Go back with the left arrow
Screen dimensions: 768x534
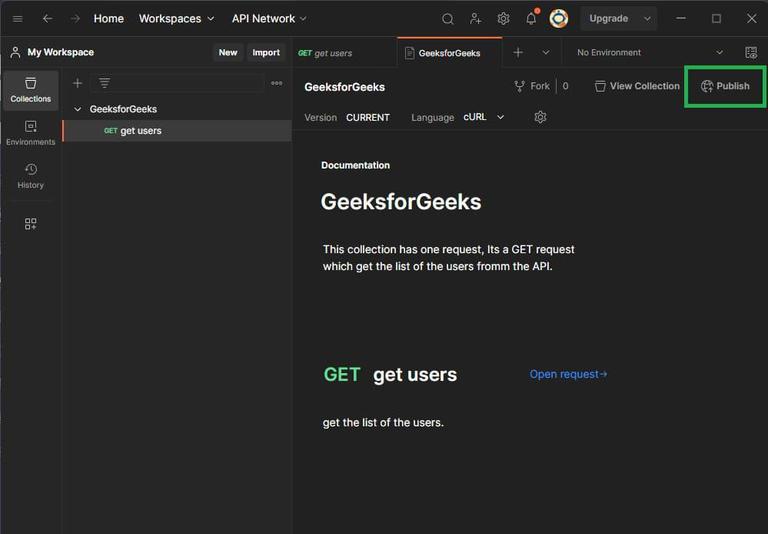(x=48, y=19)
